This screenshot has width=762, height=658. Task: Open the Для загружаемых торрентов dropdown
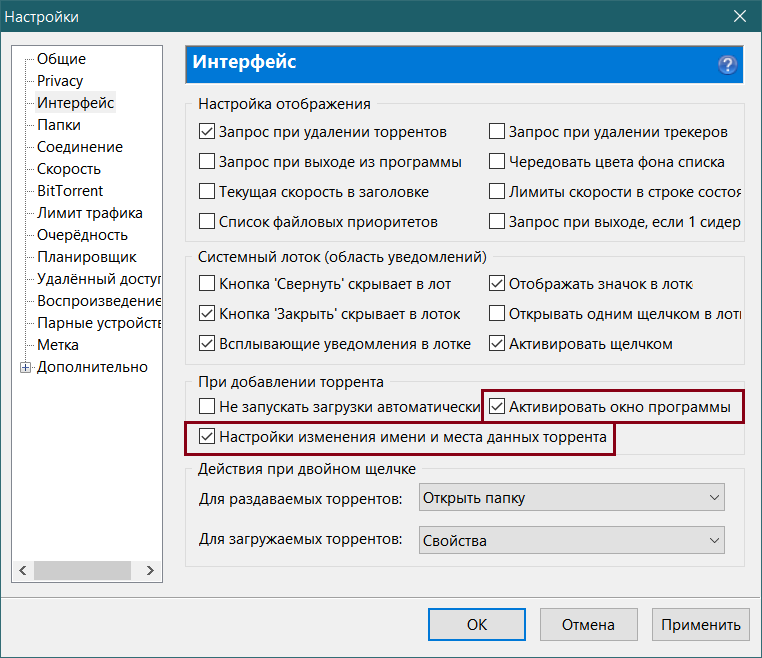[x=572, y=540]
